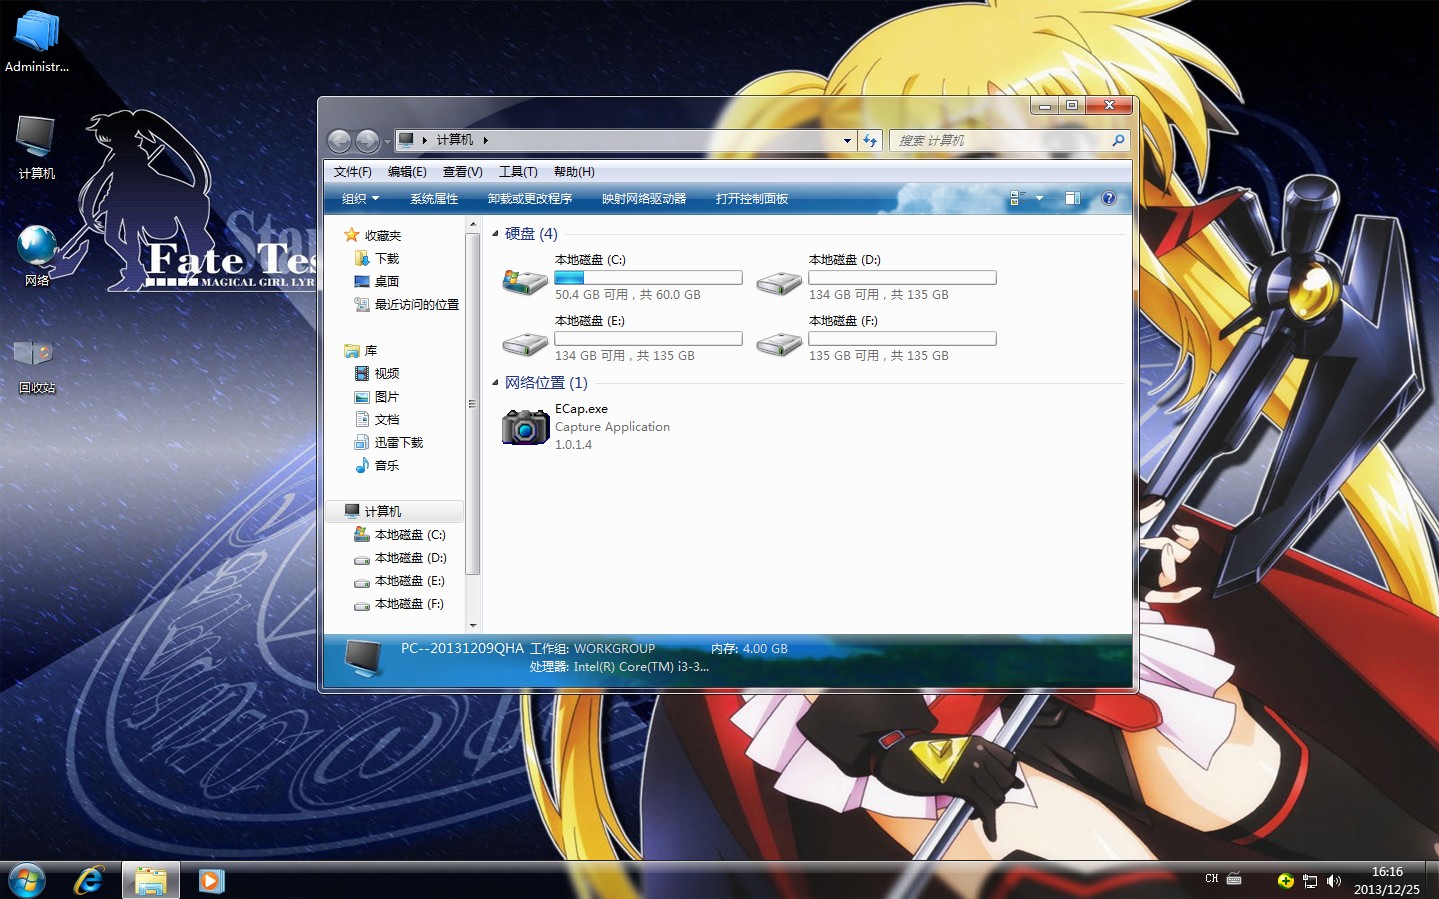The height and width of the screenshot is (899, 1439).
Task: Open the 工具(T) menu
Action: pyautogui.click(x=518, y=172)
